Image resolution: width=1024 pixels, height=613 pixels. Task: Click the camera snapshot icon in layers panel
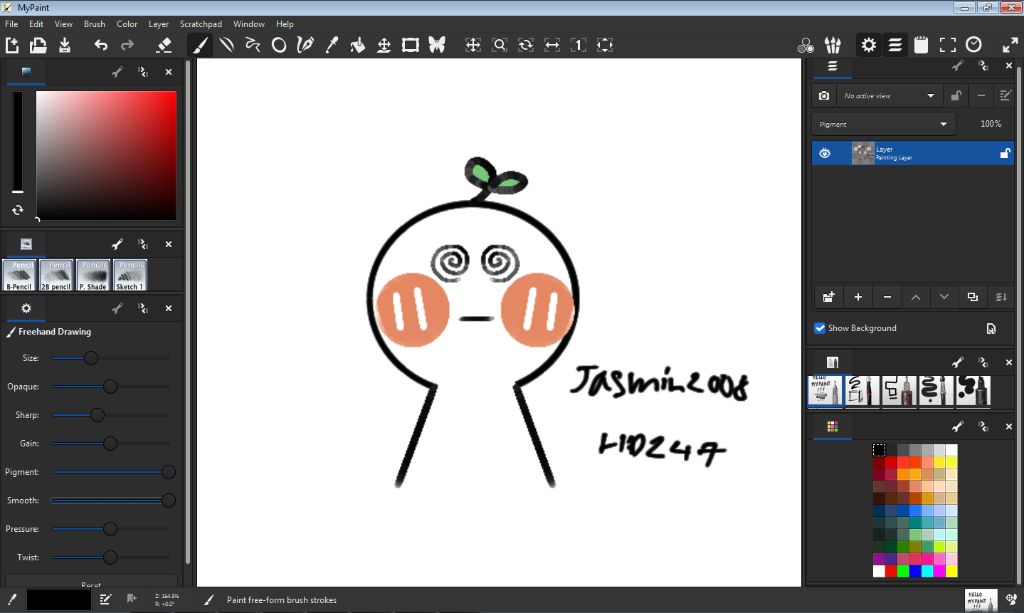824,96
